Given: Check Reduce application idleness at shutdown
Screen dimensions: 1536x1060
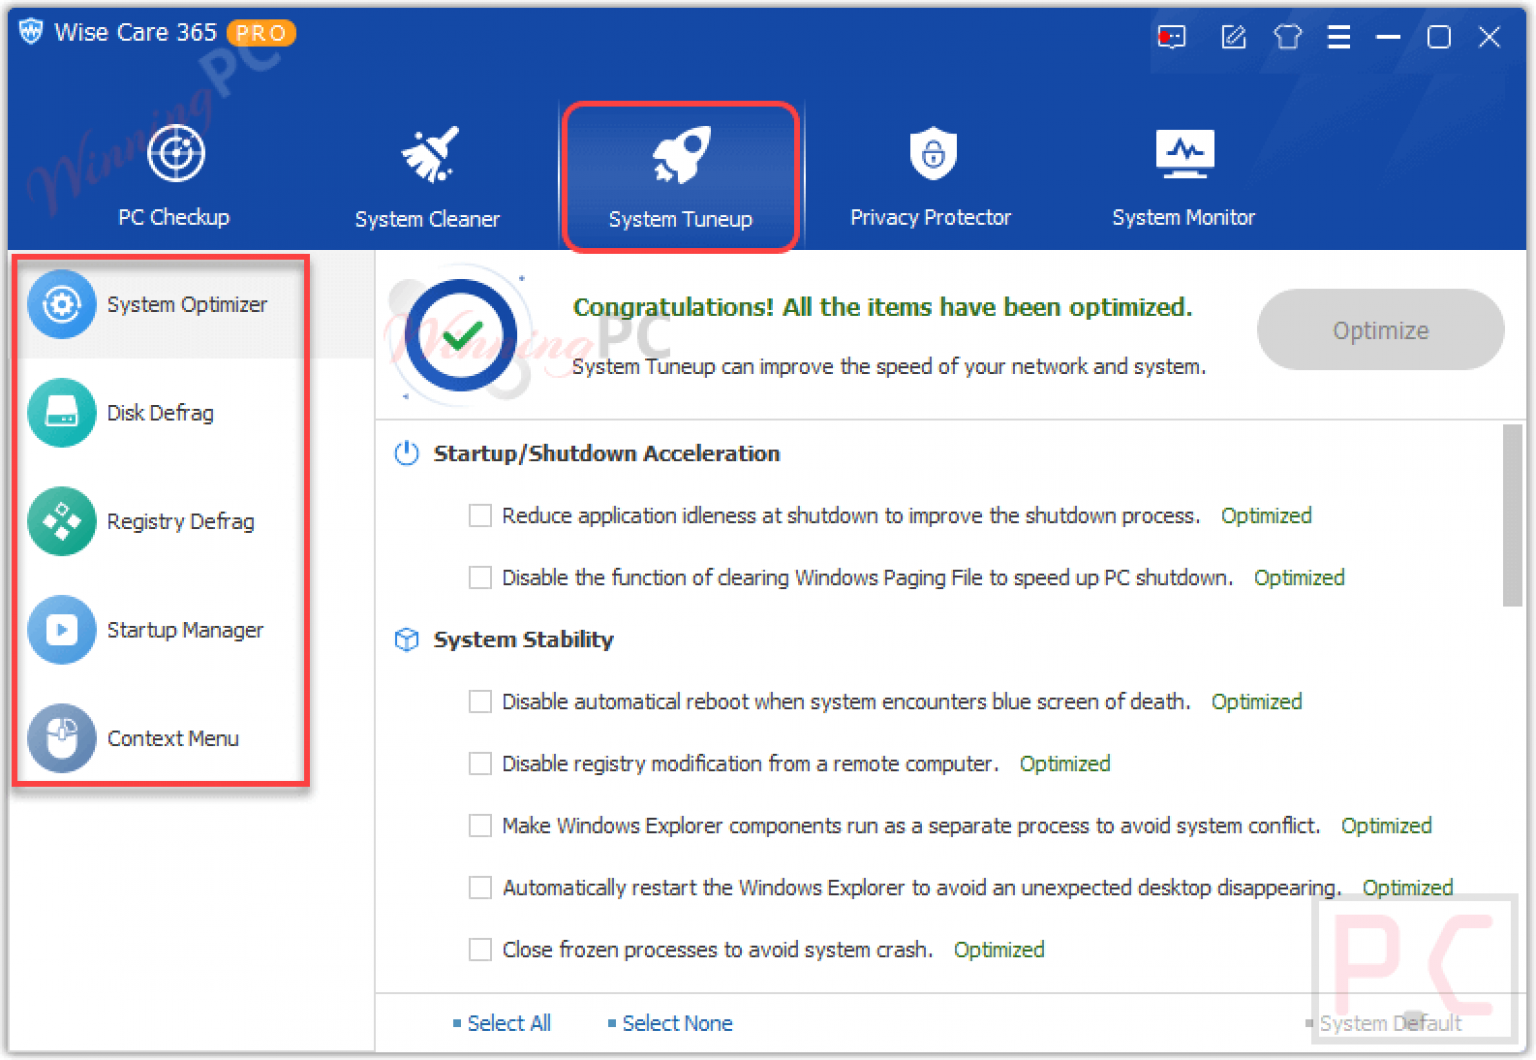Looking at the screenshot, I should tap(481, 516).
